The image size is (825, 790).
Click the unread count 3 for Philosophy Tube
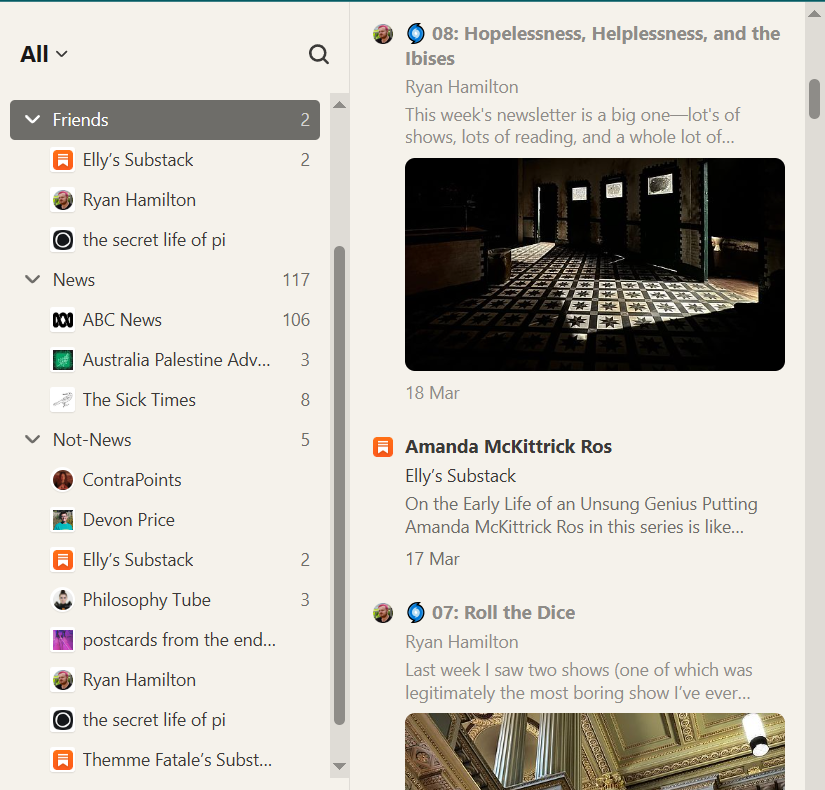point(305,600)
